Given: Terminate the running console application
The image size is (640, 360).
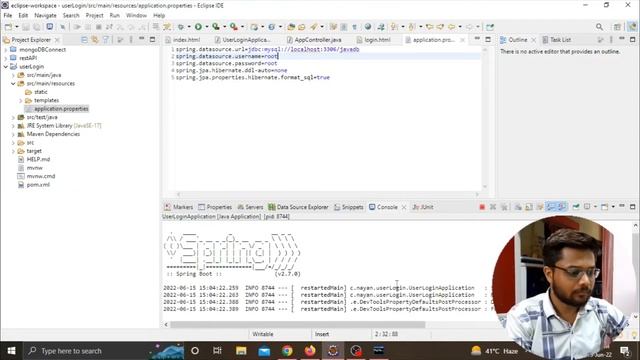Looking at the screenshot, I should click(482, 207).
